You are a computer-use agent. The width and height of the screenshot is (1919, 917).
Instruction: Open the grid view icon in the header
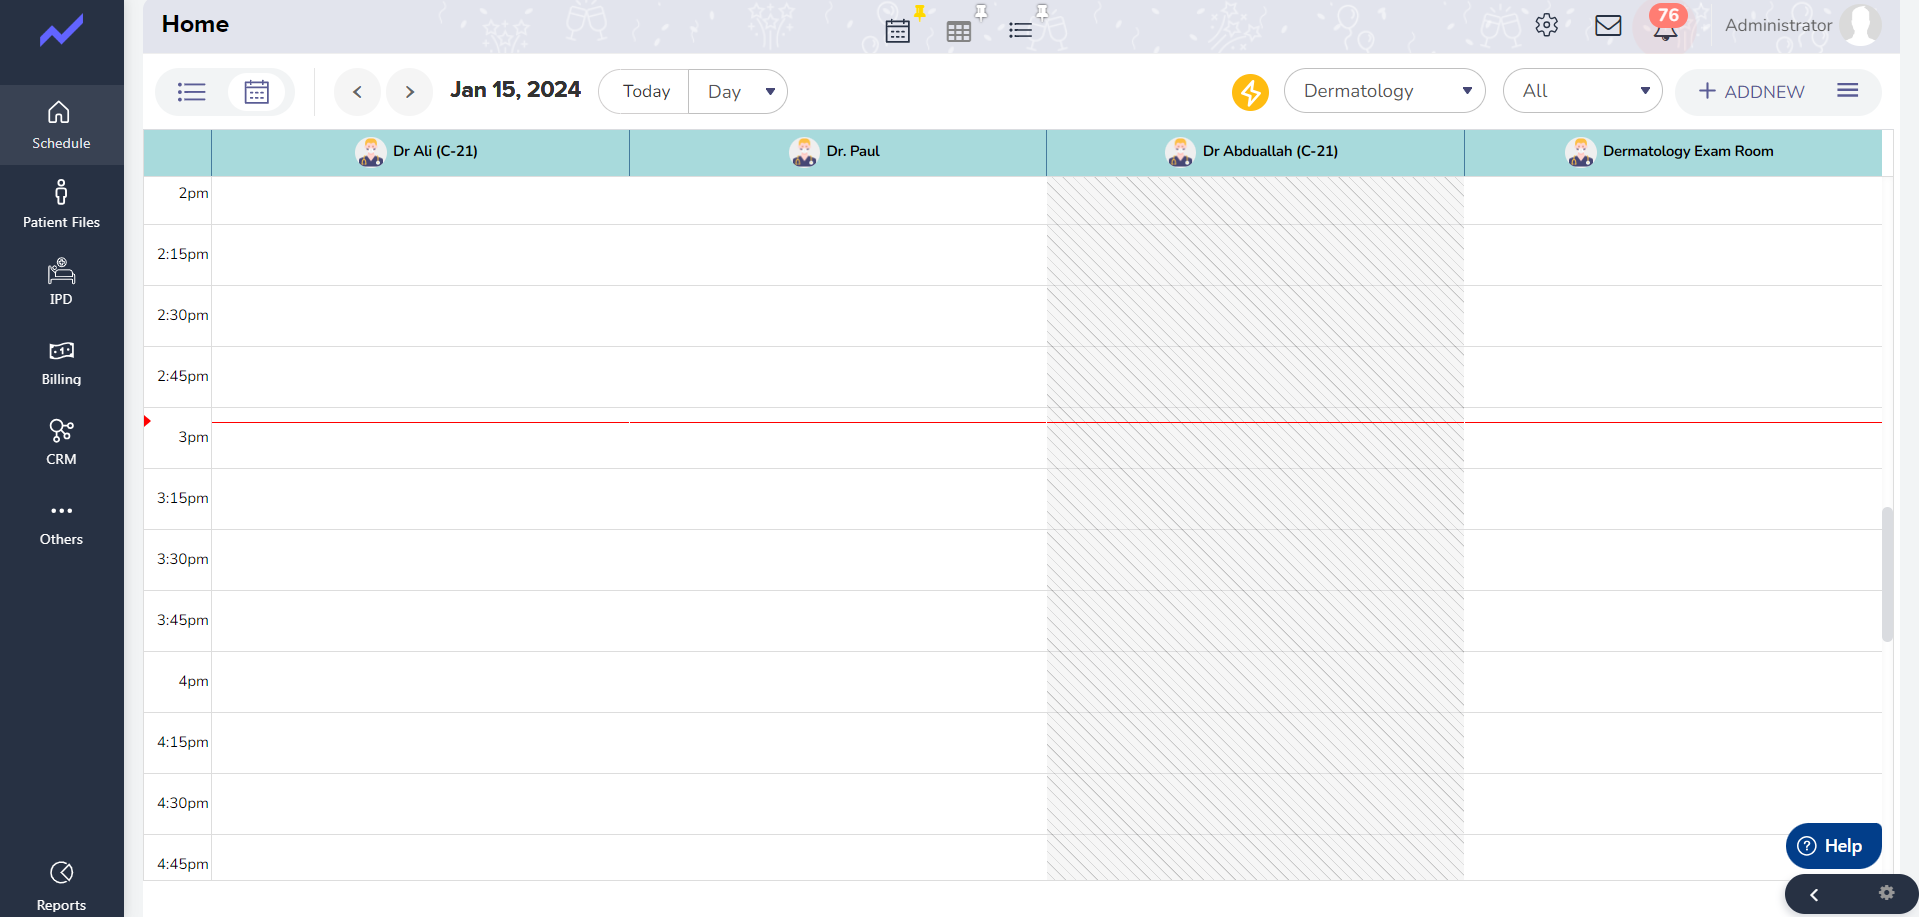(959, 32)
